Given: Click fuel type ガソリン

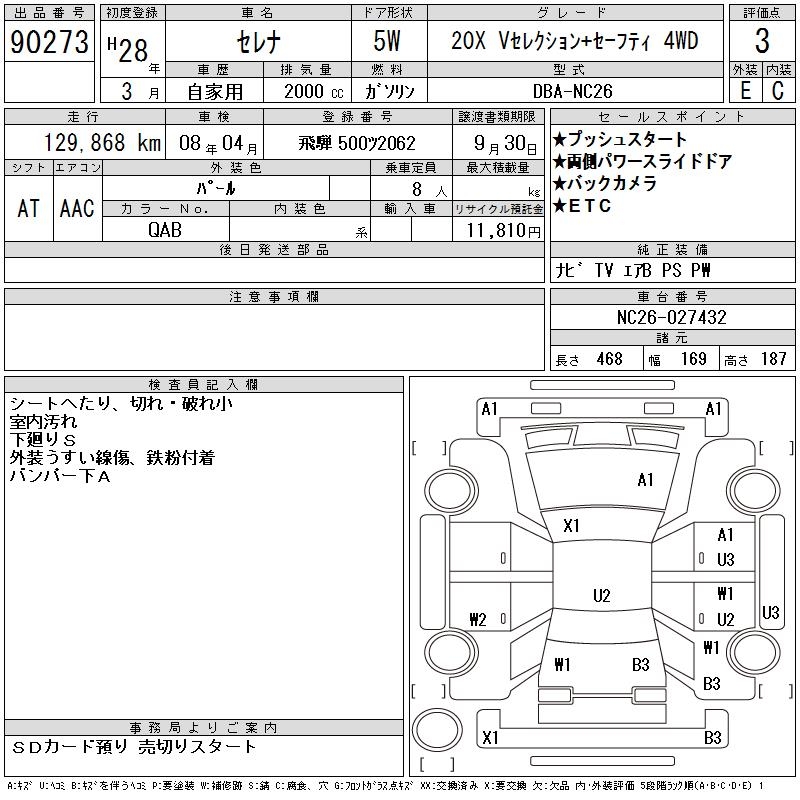Looking at the screenshot, I should point(389,92).
